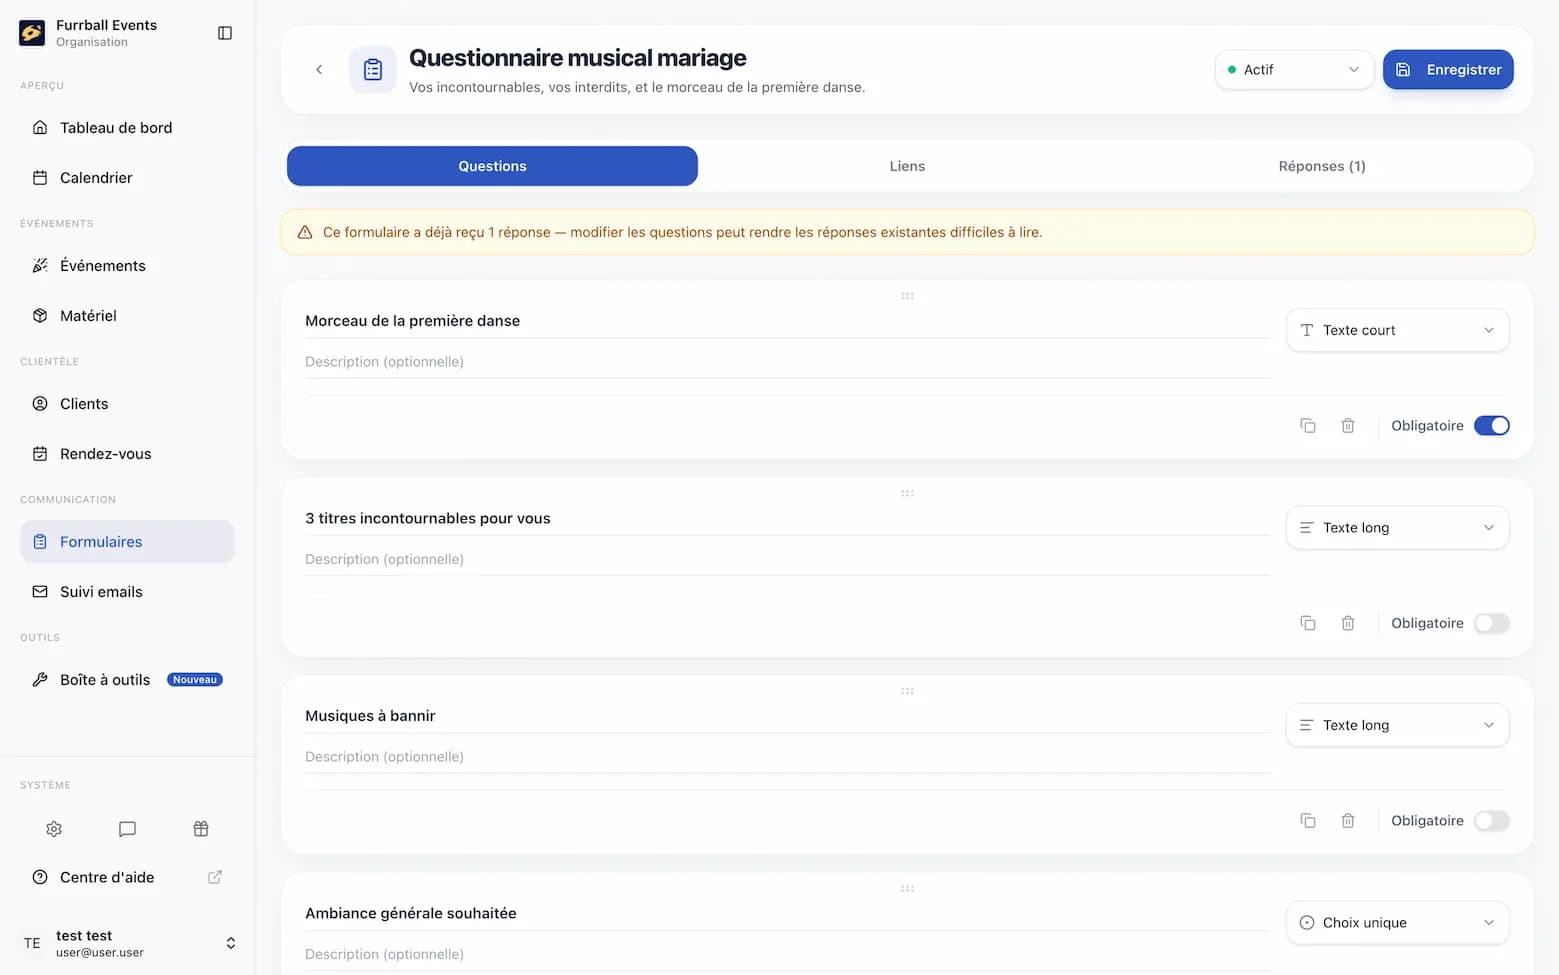Enable Obligatoire for '3 titres incontournables'
The height and width of the screenshot is (975, 1559).
point(1491,623)
